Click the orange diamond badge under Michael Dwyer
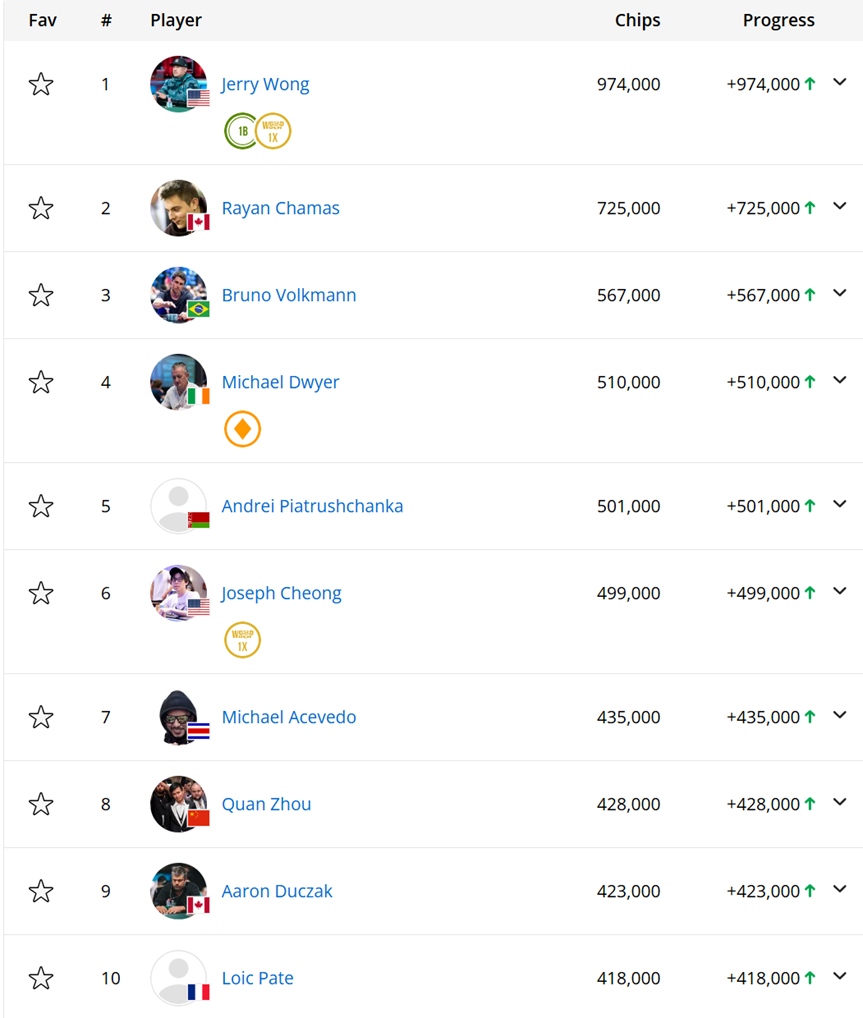This screenshot has width=863, height=1018. tap(242, 429)
